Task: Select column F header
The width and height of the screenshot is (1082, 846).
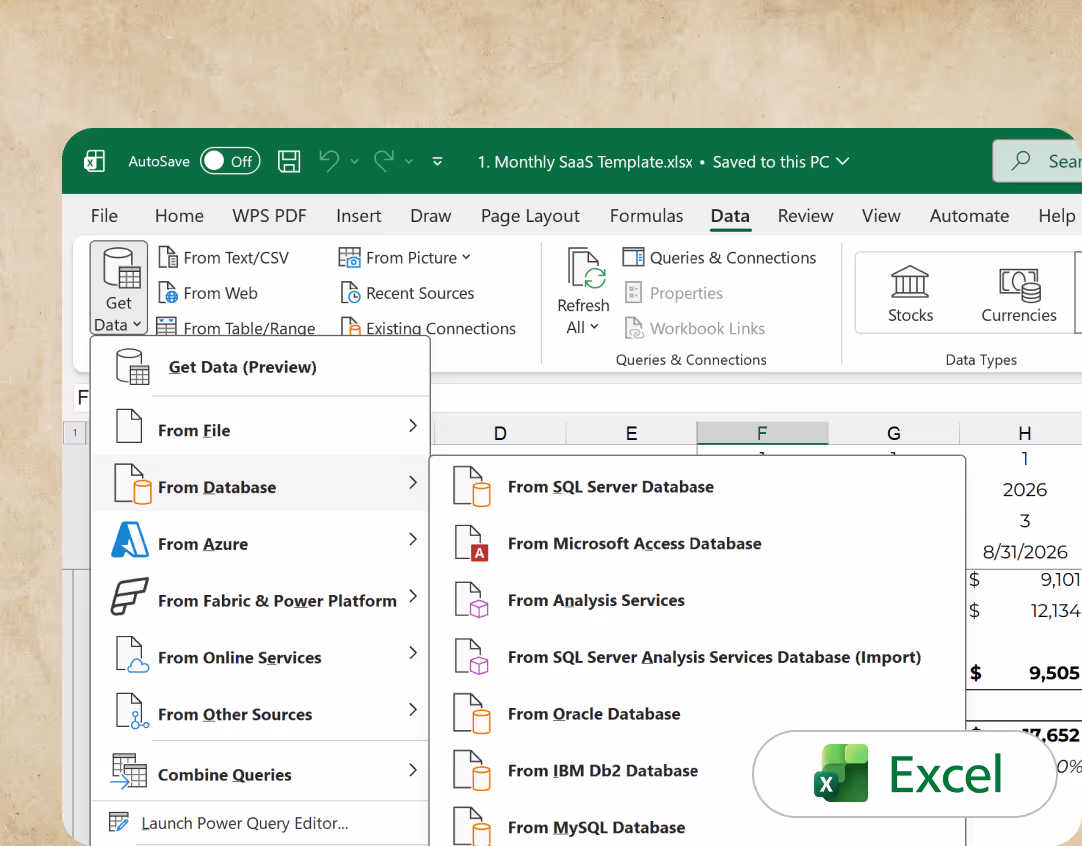Action: [763, 433]
